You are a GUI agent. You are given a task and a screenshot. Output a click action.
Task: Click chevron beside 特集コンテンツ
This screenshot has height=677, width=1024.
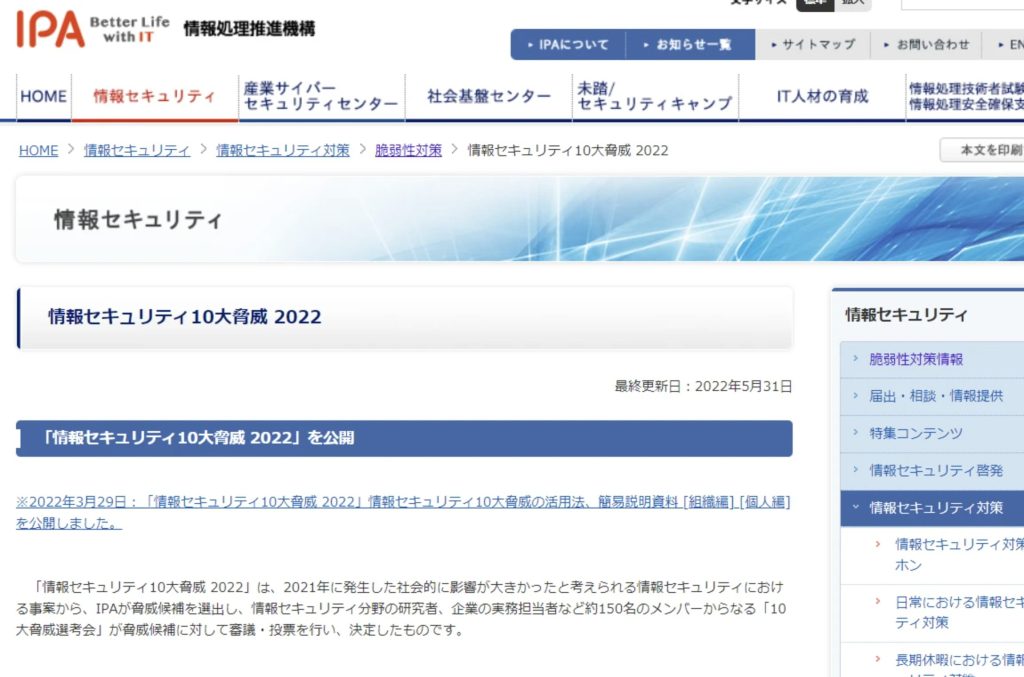[x=856, y=432]
